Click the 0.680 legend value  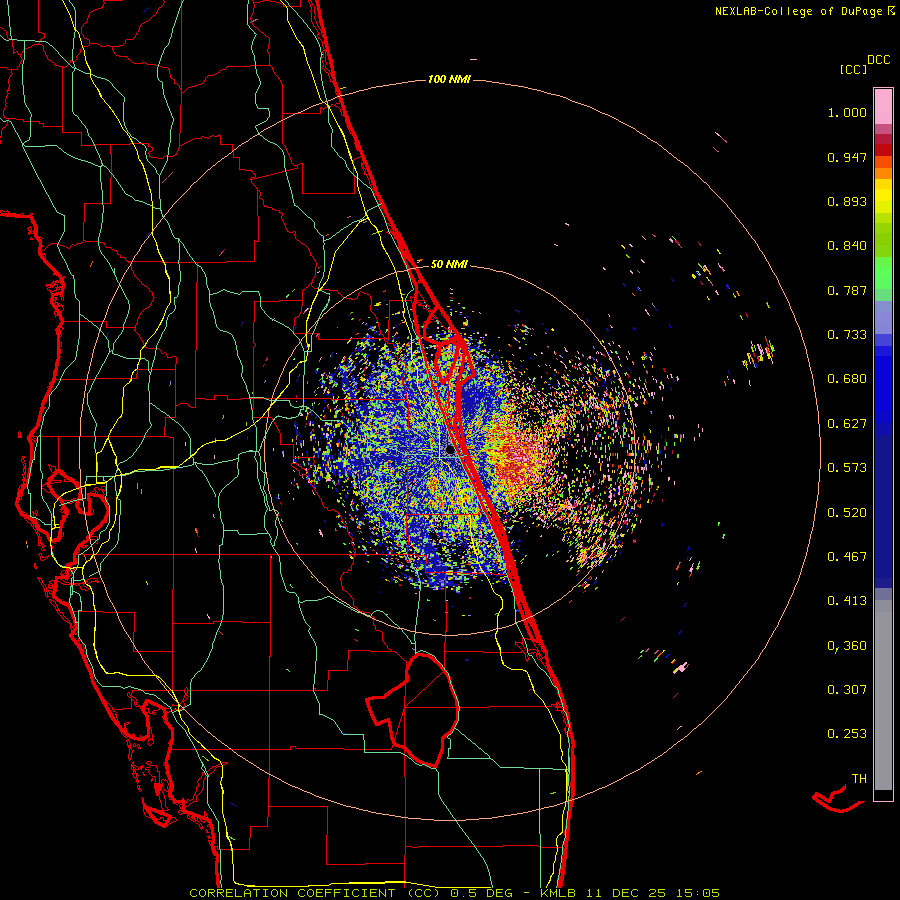pyautogui.click(x=847, y=379)
